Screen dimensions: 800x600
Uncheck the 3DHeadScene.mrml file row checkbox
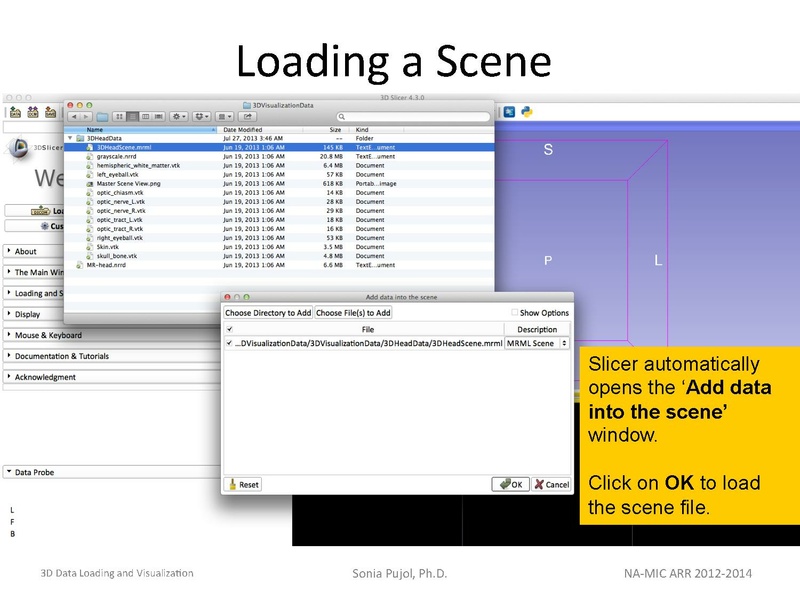click(230, 343)
